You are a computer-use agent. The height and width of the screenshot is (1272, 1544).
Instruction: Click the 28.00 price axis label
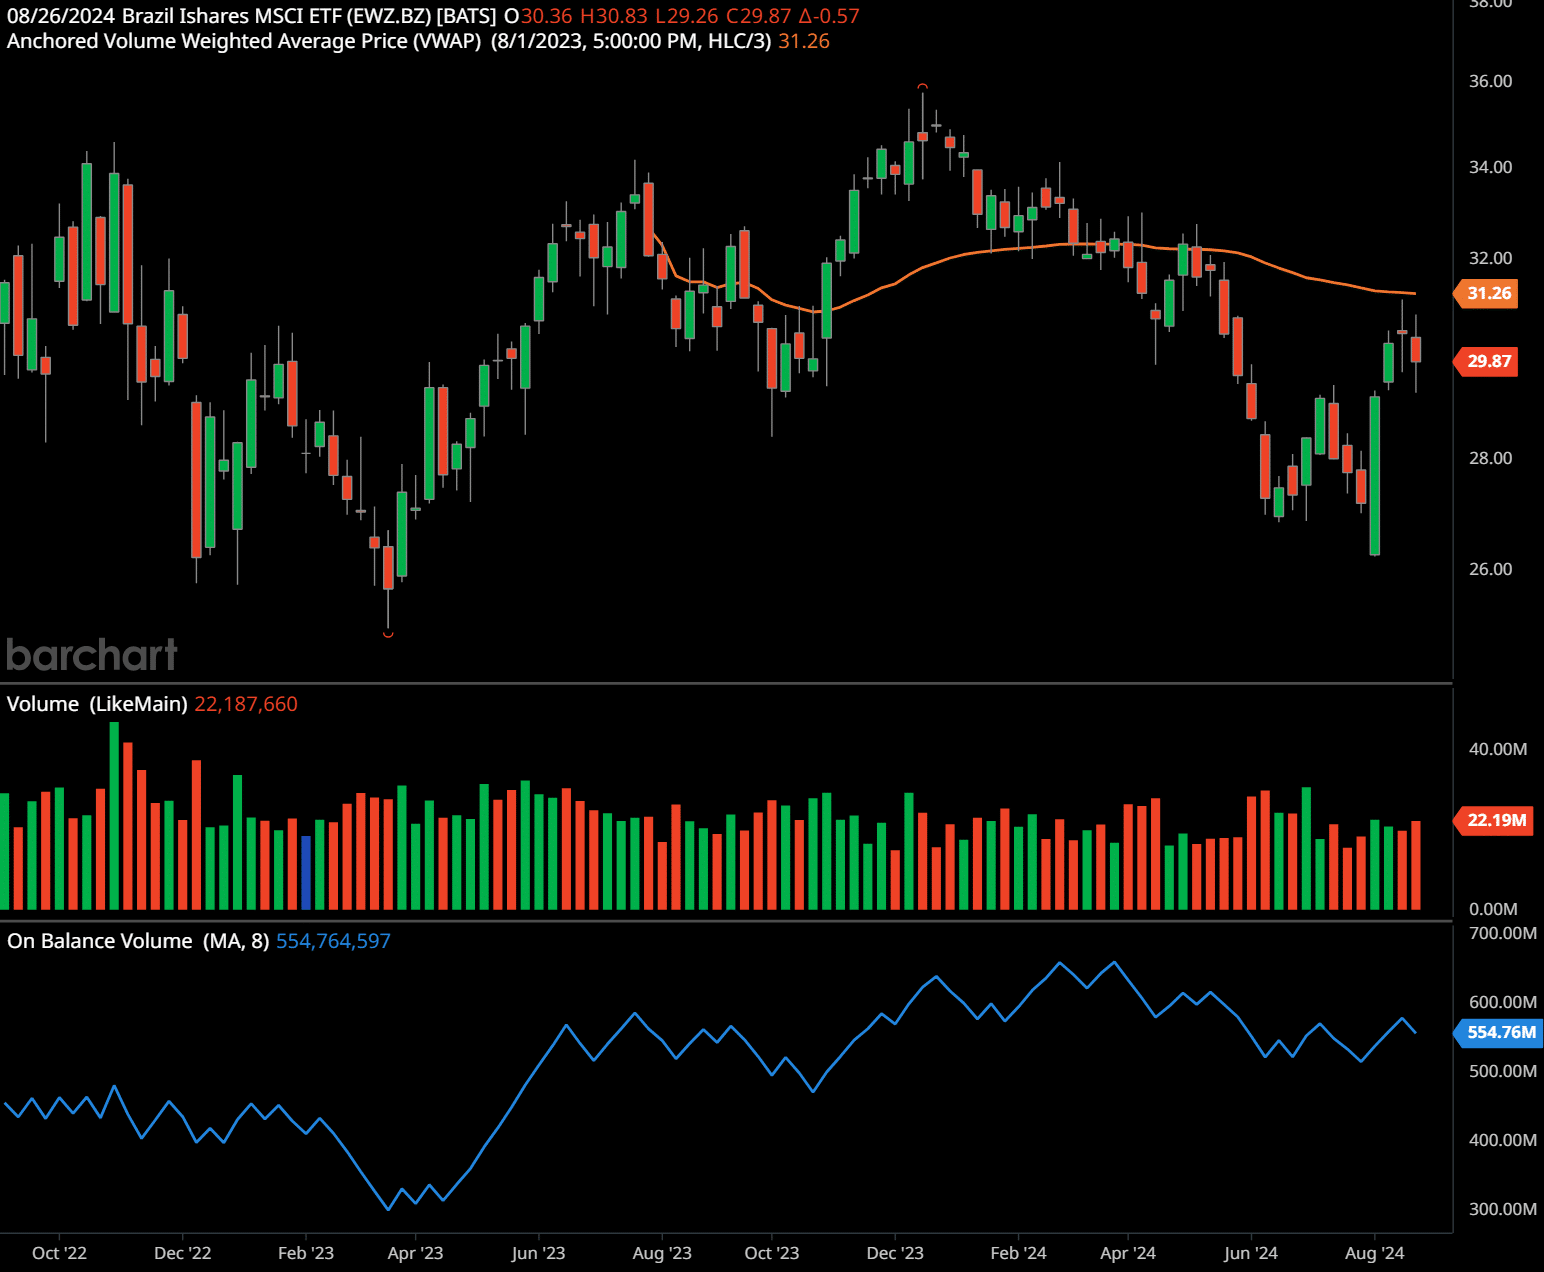1490,458
